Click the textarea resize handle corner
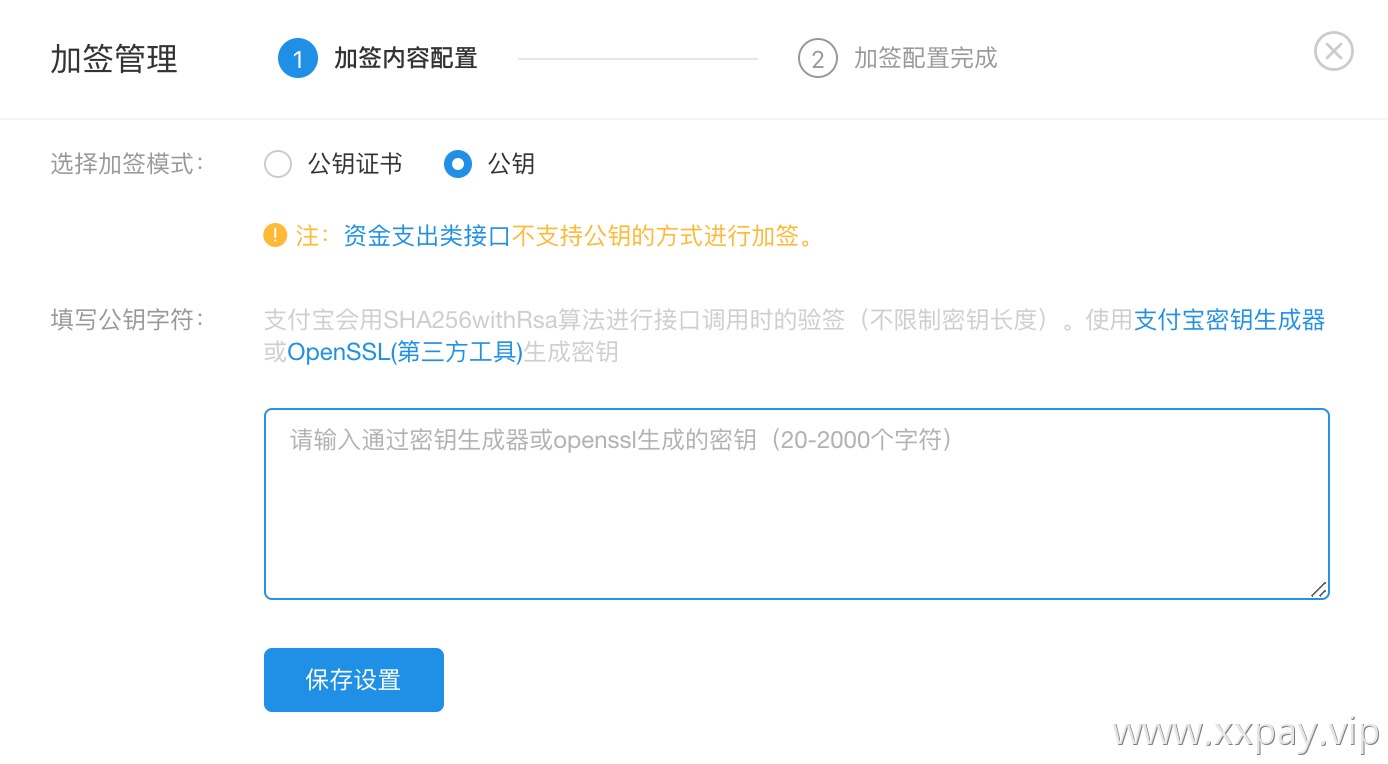Viewport: 1388px width, 764px height. (1319, 589)
